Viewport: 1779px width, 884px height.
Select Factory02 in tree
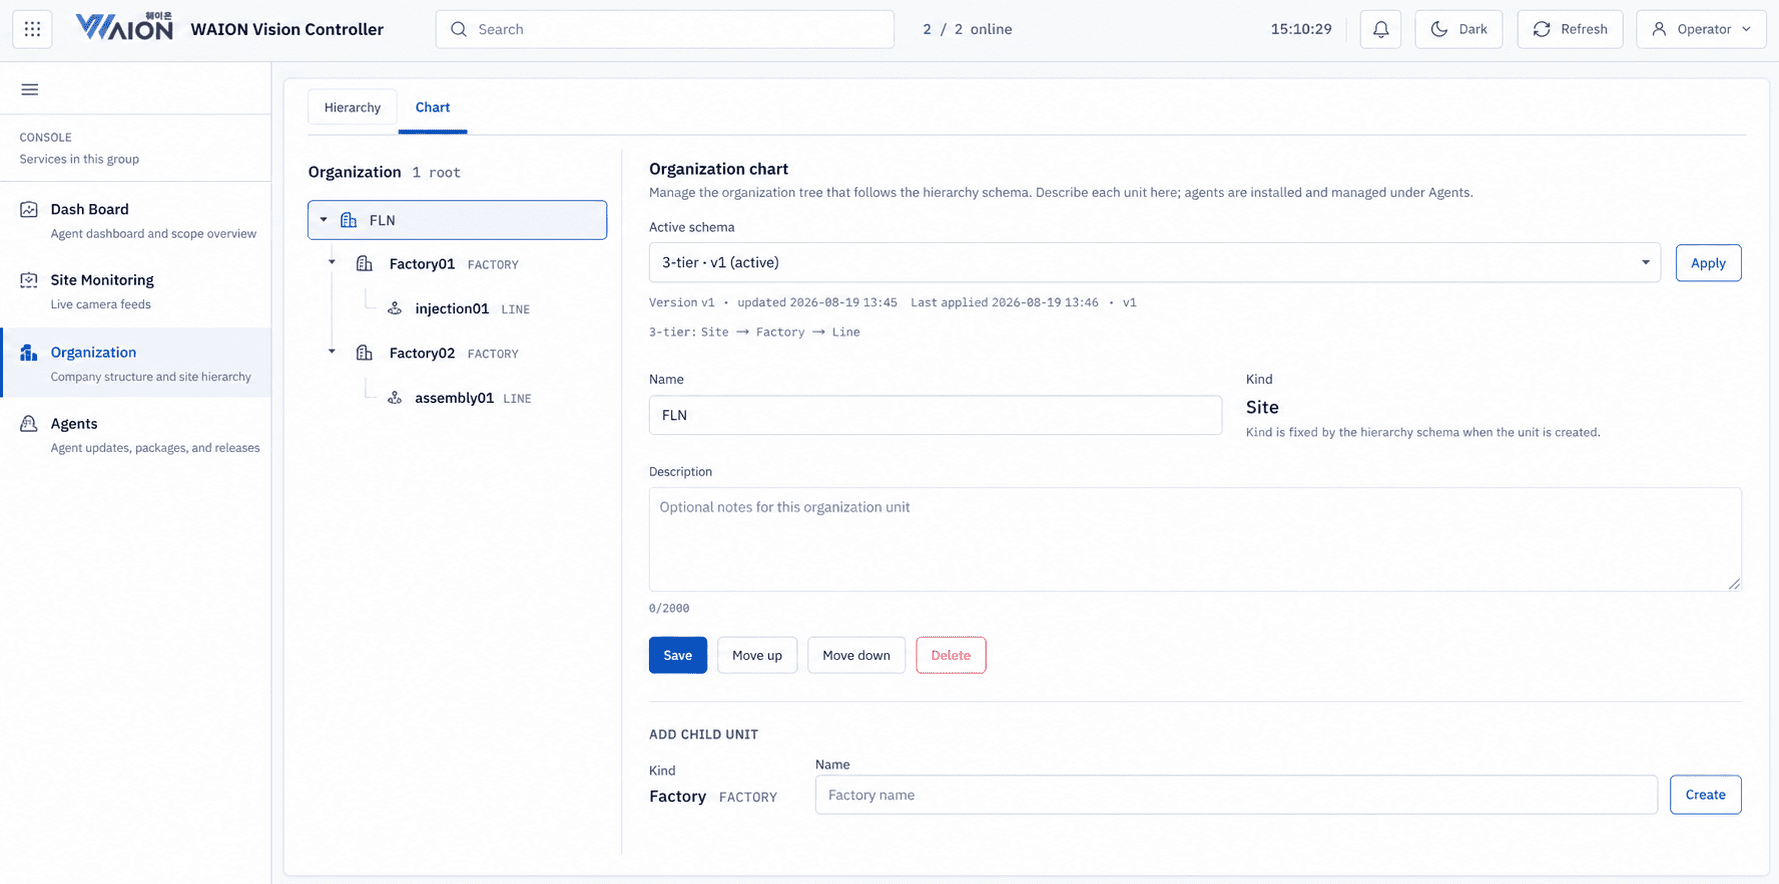(422, 353)
